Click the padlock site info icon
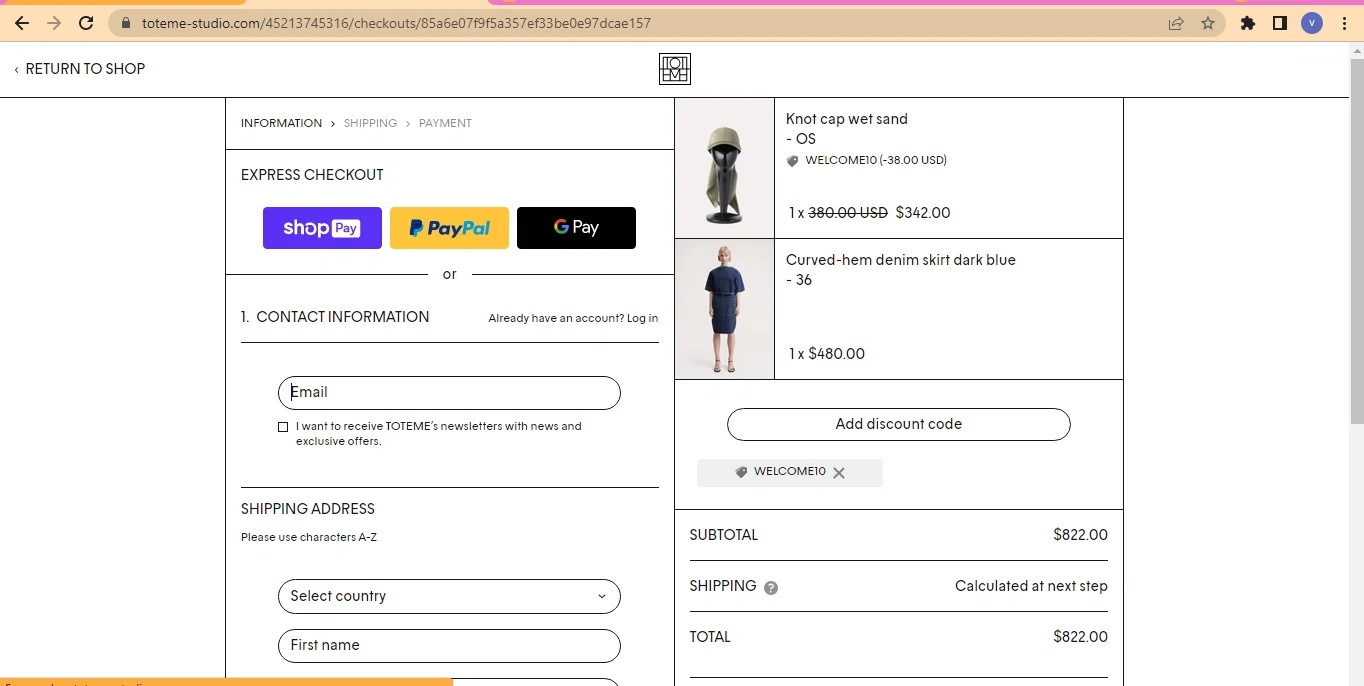The height and width of the screenshot is (686, 1364). (x=125, y=23)
